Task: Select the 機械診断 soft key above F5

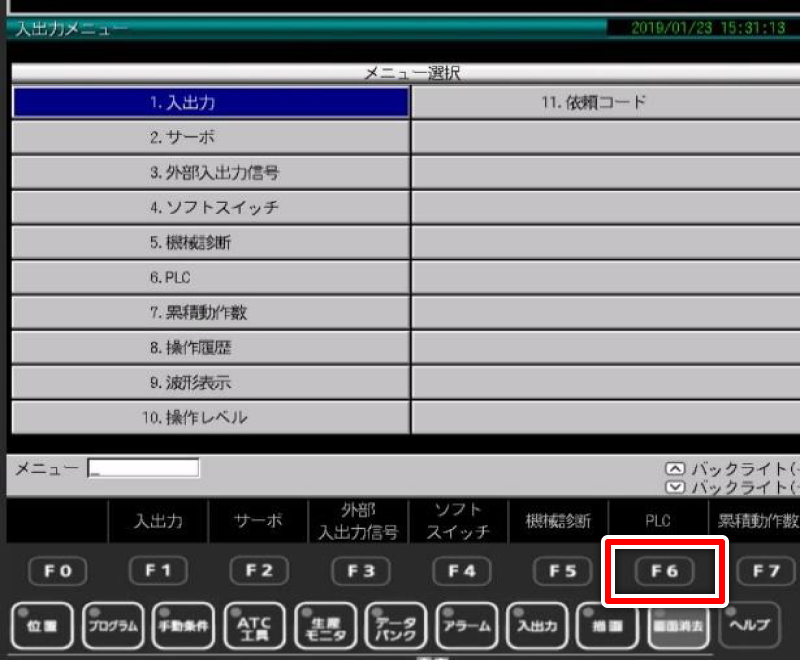Action: (x=558, y=521)
